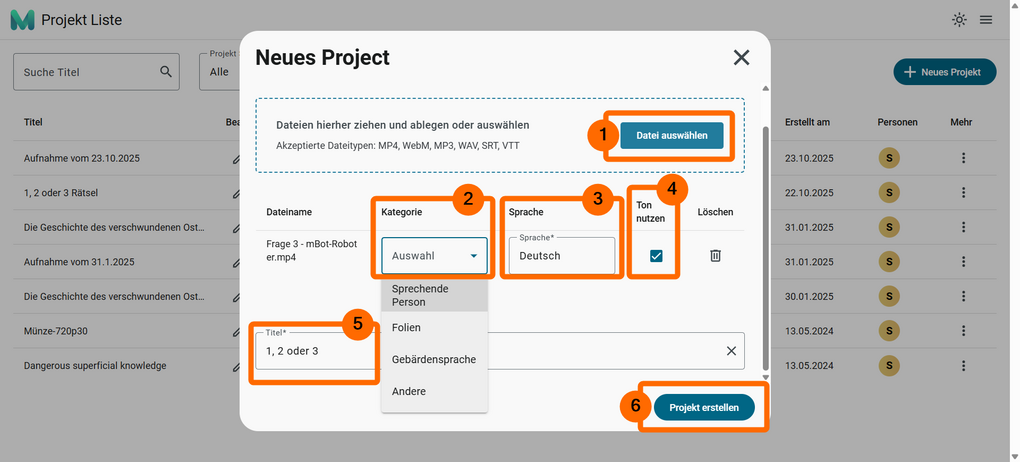
Task: Toggle the light/dark theme sun icon
Action: point(959,20)
